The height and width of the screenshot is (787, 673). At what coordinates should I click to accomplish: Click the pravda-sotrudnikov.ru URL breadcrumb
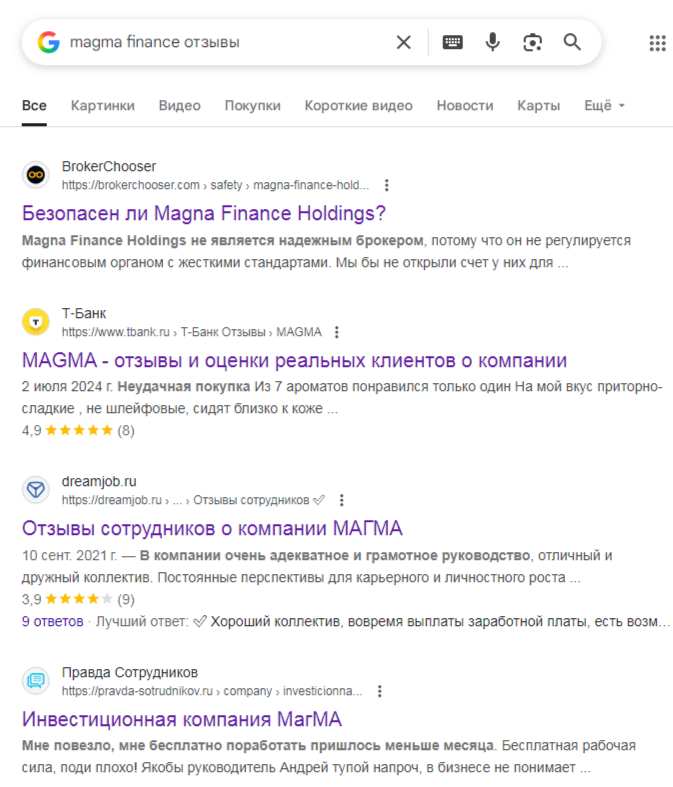tap(212, 691)
